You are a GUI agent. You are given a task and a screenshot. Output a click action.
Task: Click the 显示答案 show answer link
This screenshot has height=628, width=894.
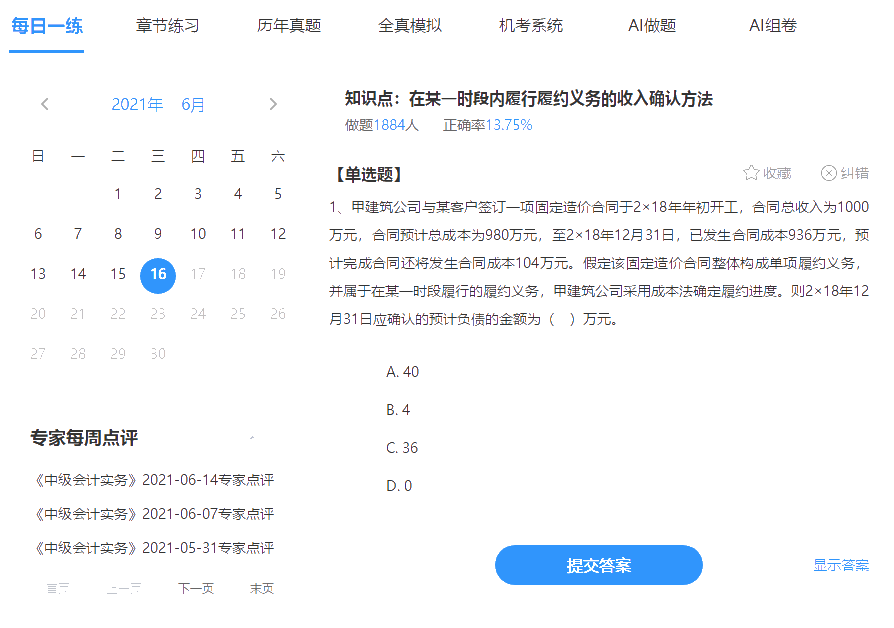pos(841,565)
